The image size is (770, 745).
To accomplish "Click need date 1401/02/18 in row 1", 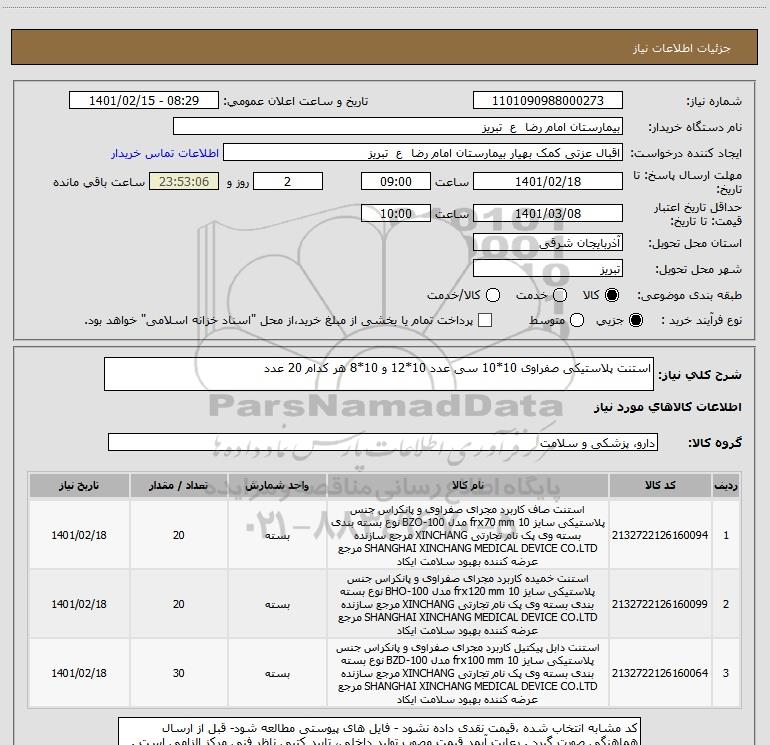I will click(79, 535).
